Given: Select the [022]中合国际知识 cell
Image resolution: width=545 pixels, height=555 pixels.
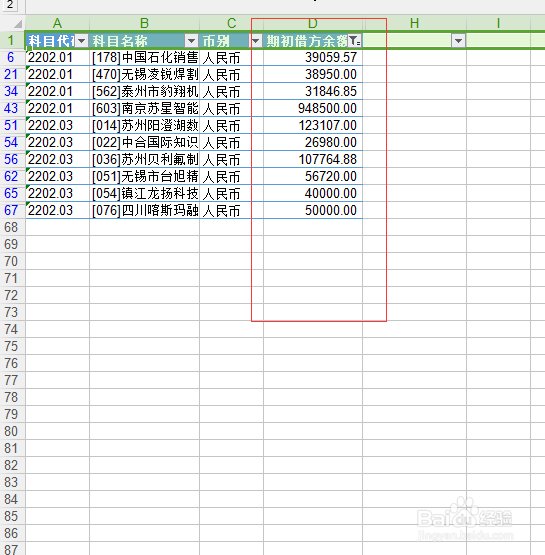Looking at the screenshot, I should tap(144, 142).
